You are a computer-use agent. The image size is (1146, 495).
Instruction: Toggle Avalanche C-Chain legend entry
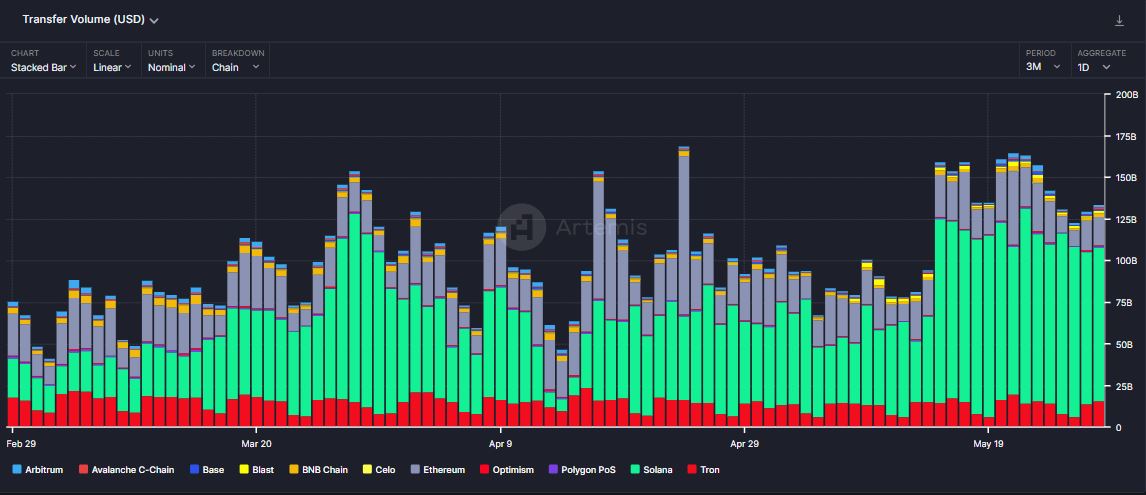click(x=126, y=469)
